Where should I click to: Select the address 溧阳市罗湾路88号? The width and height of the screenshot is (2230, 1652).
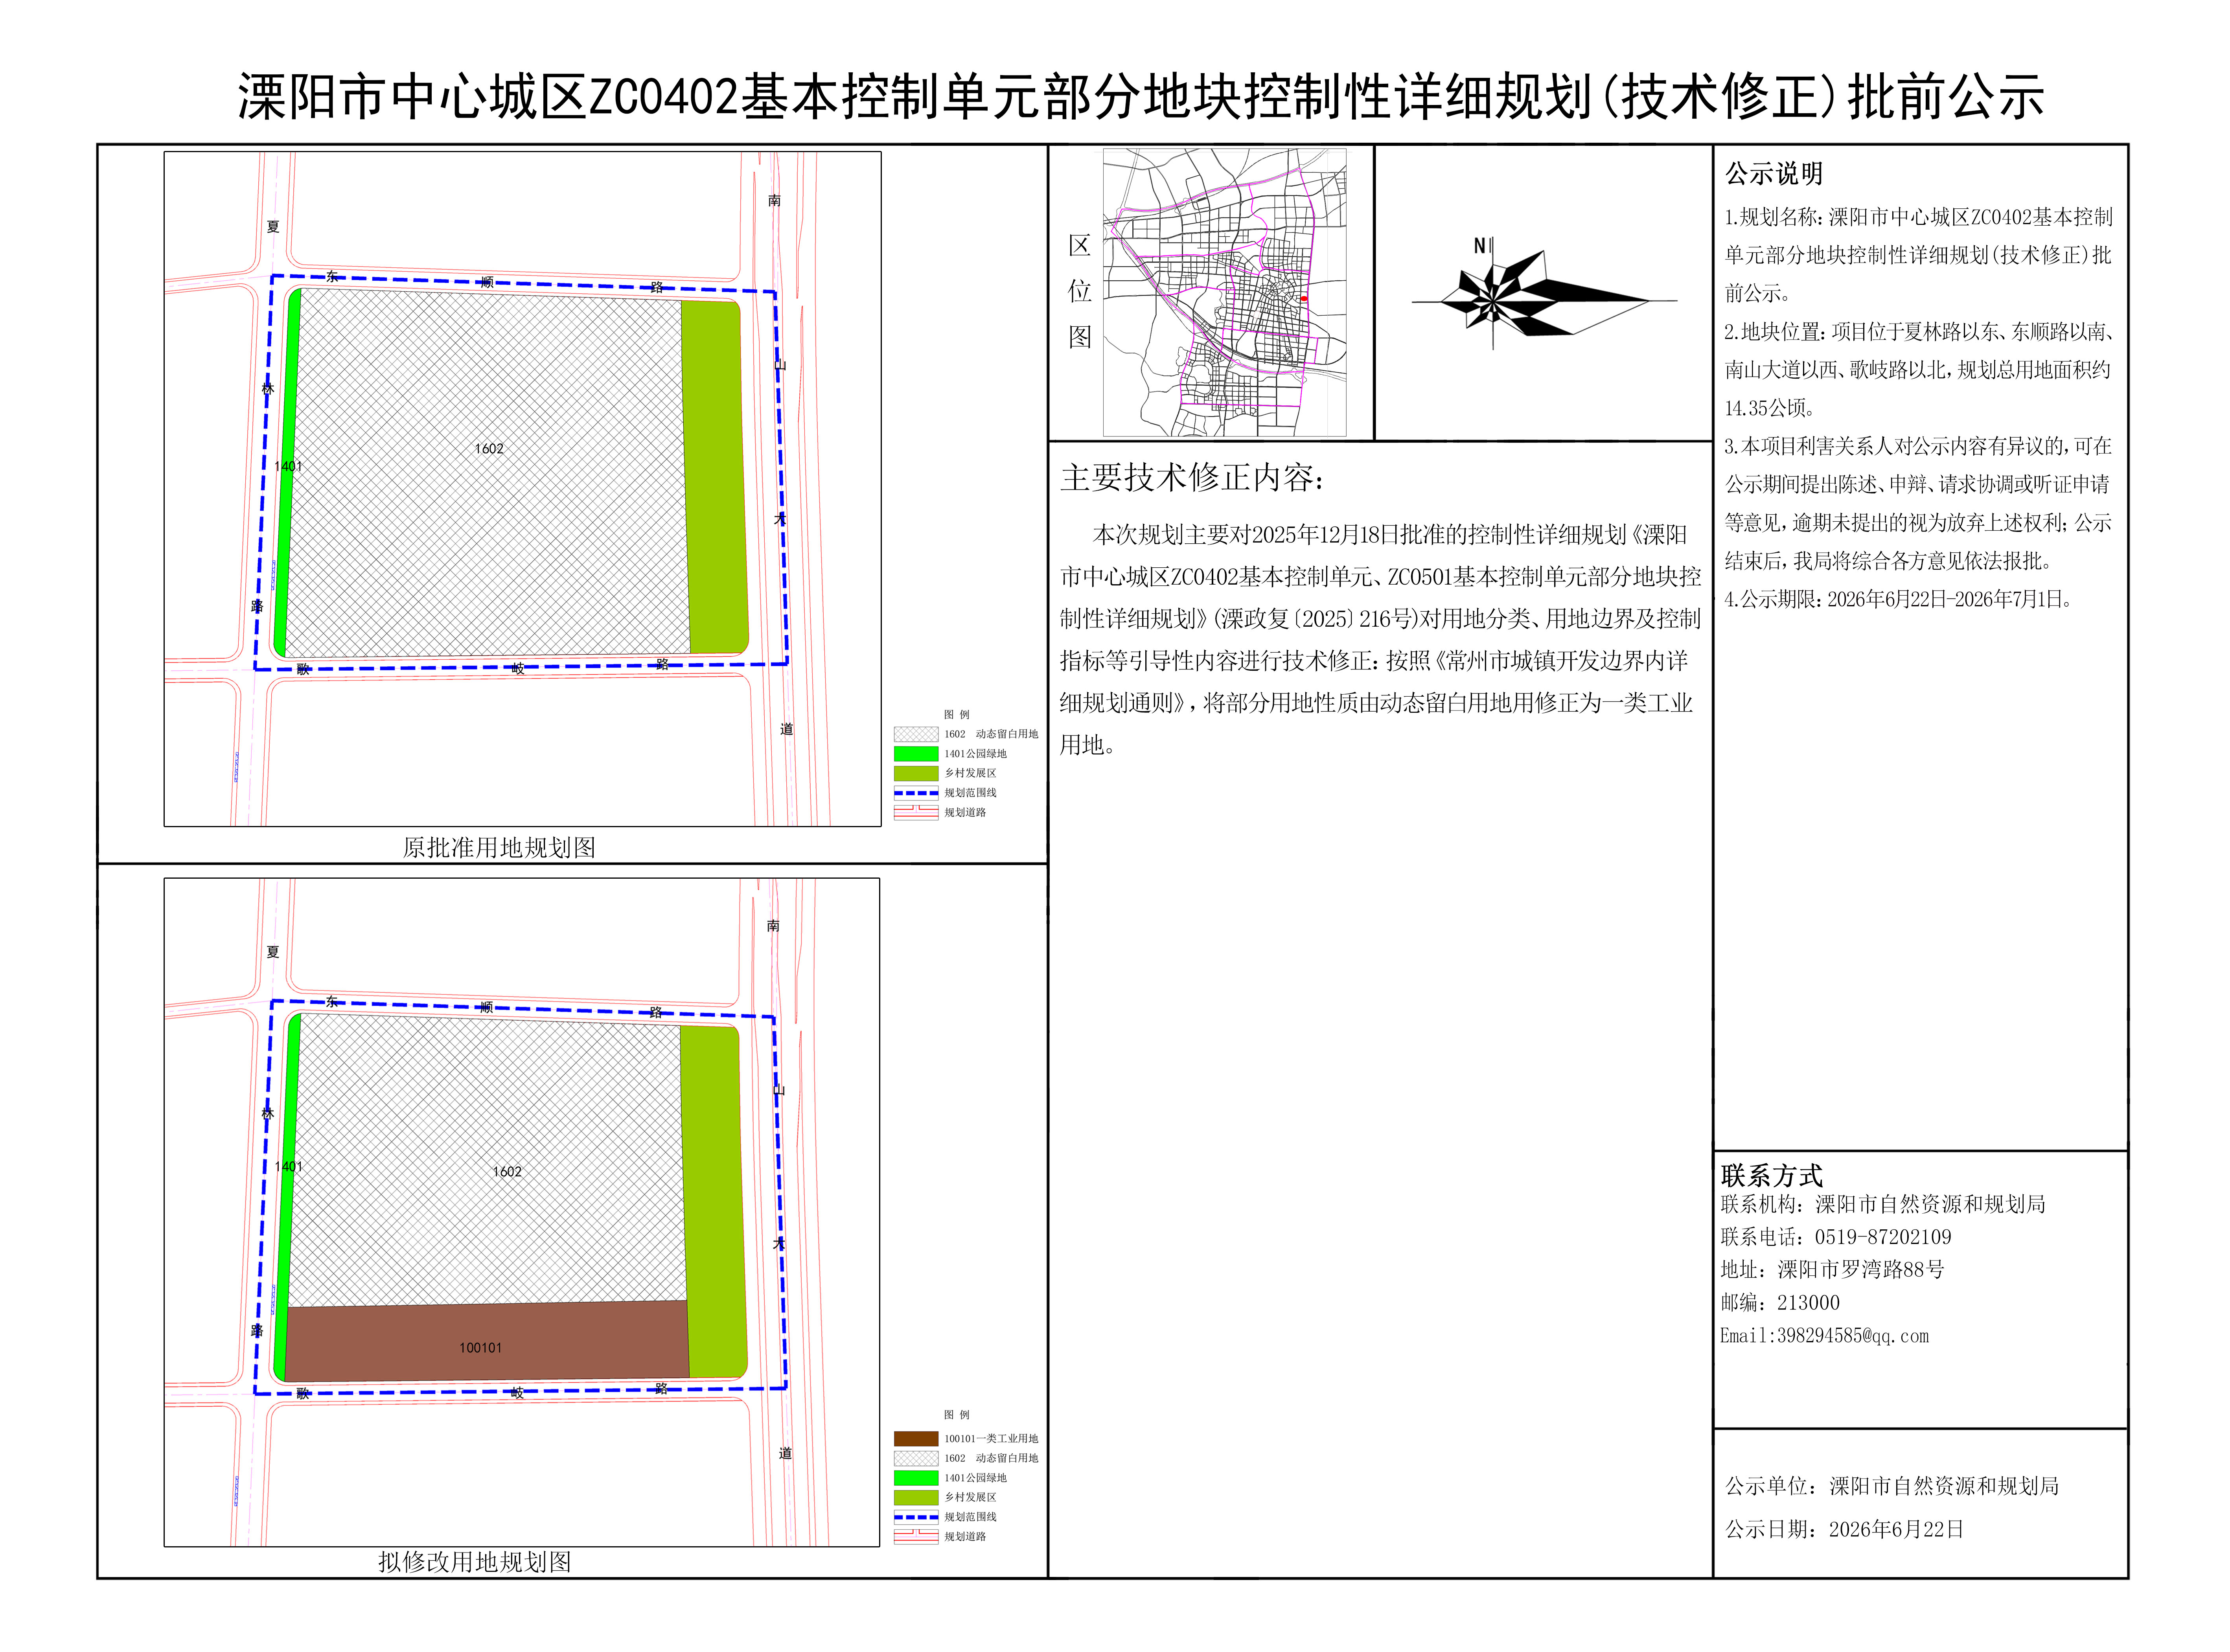(x=1861, y=1270)
